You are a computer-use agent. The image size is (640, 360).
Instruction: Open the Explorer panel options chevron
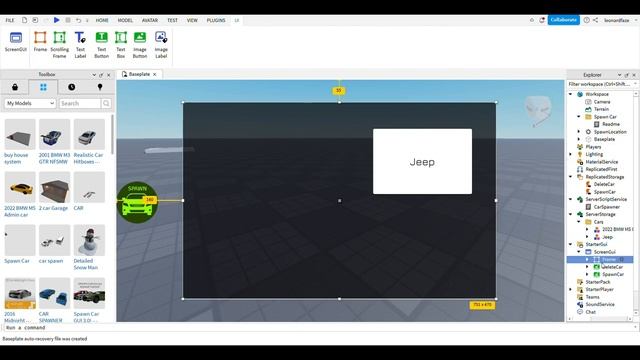click(x=619, y=75)
